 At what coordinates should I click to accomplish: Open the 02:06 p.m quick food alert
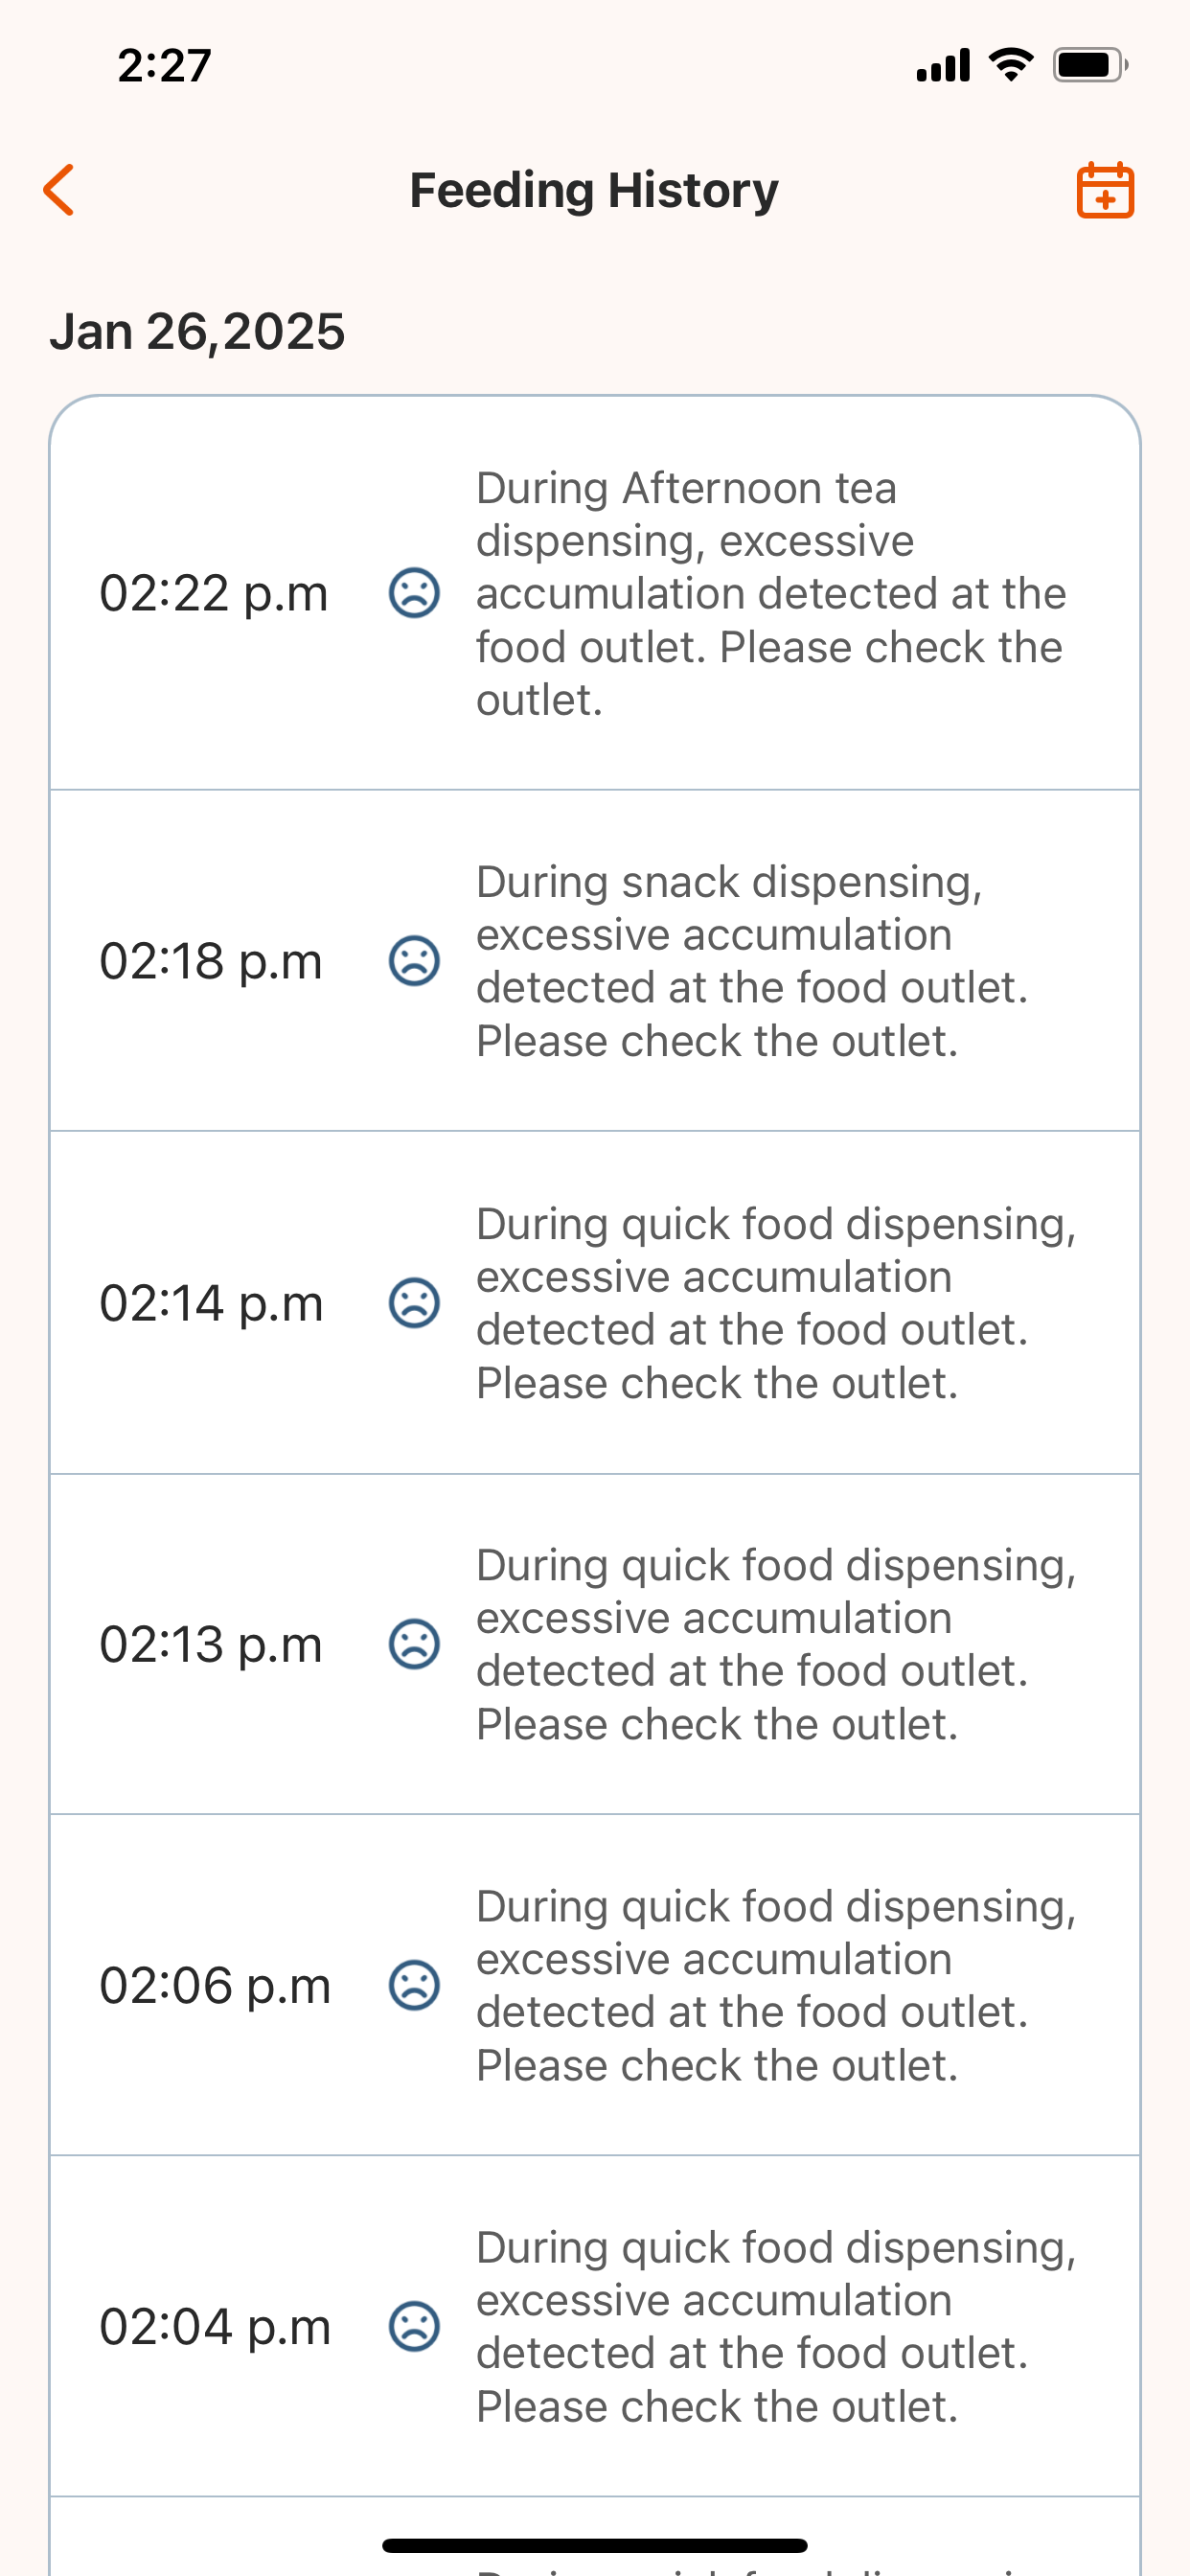[x=775, y=1985]
